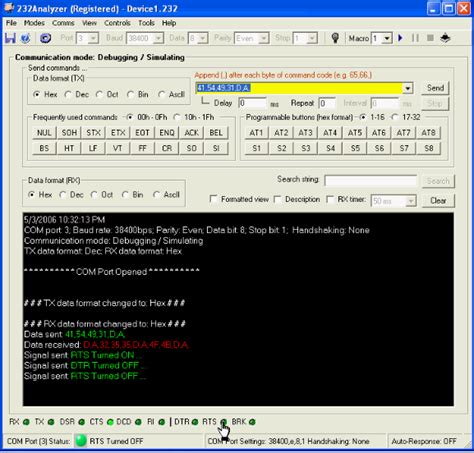Click the green COM port status light
This screenshot has height=453, width=474.
81,441
